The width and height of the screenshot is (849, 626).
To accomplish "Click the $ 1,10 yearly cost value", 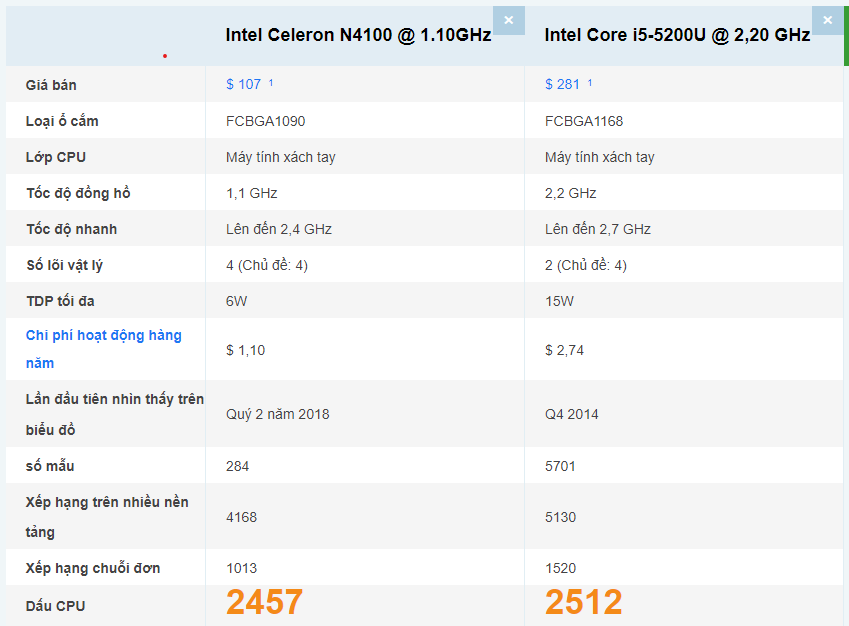I will 245,350.
